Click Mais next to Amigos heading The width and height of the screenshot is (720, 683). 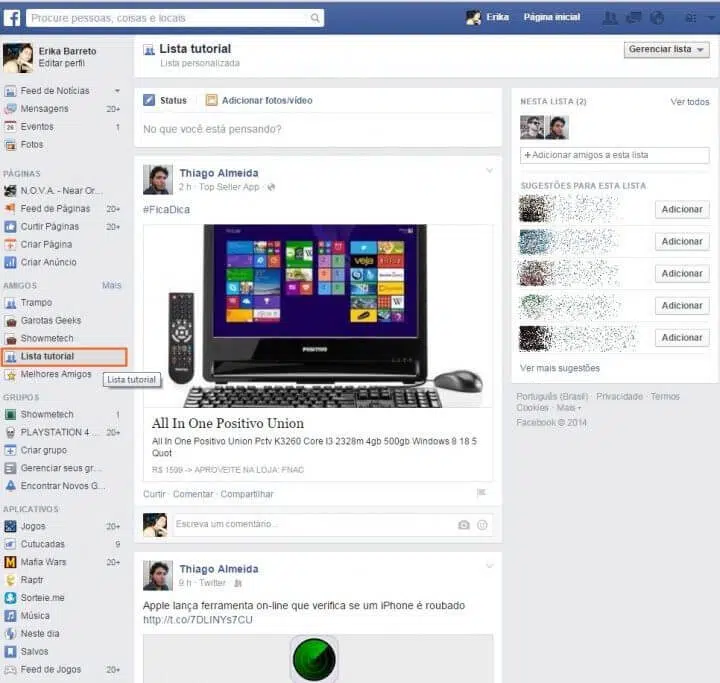click(112, 285)
